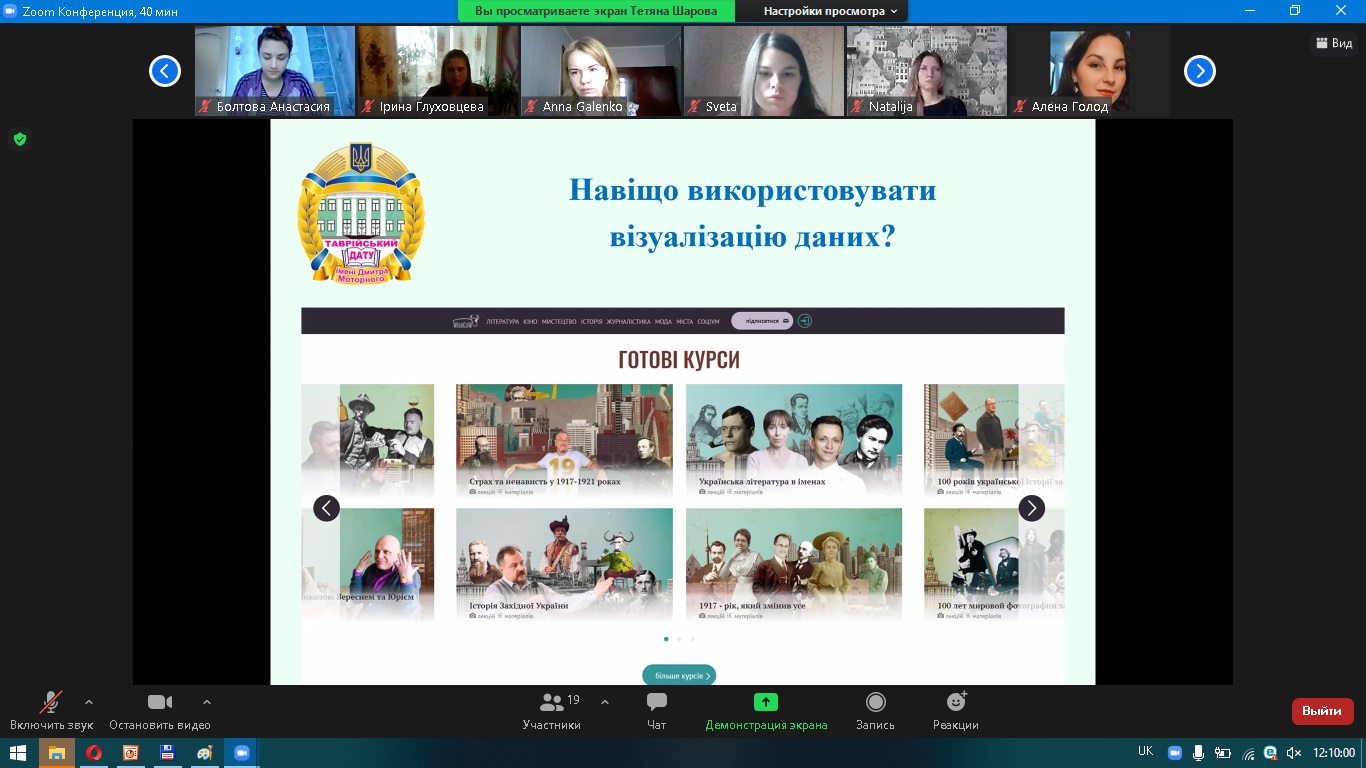Click the ГОТОВІ КУРСИ heading

point(679,360)
